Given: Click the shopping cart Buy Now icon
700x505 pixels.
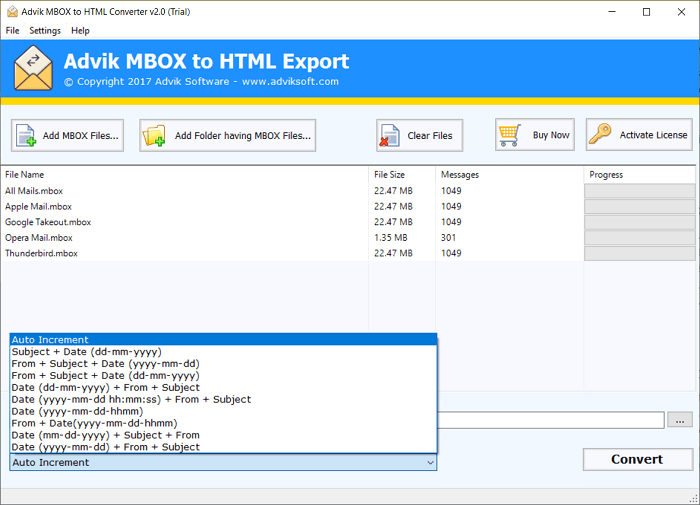Looking at the screenshot, I should click(510, 135).
